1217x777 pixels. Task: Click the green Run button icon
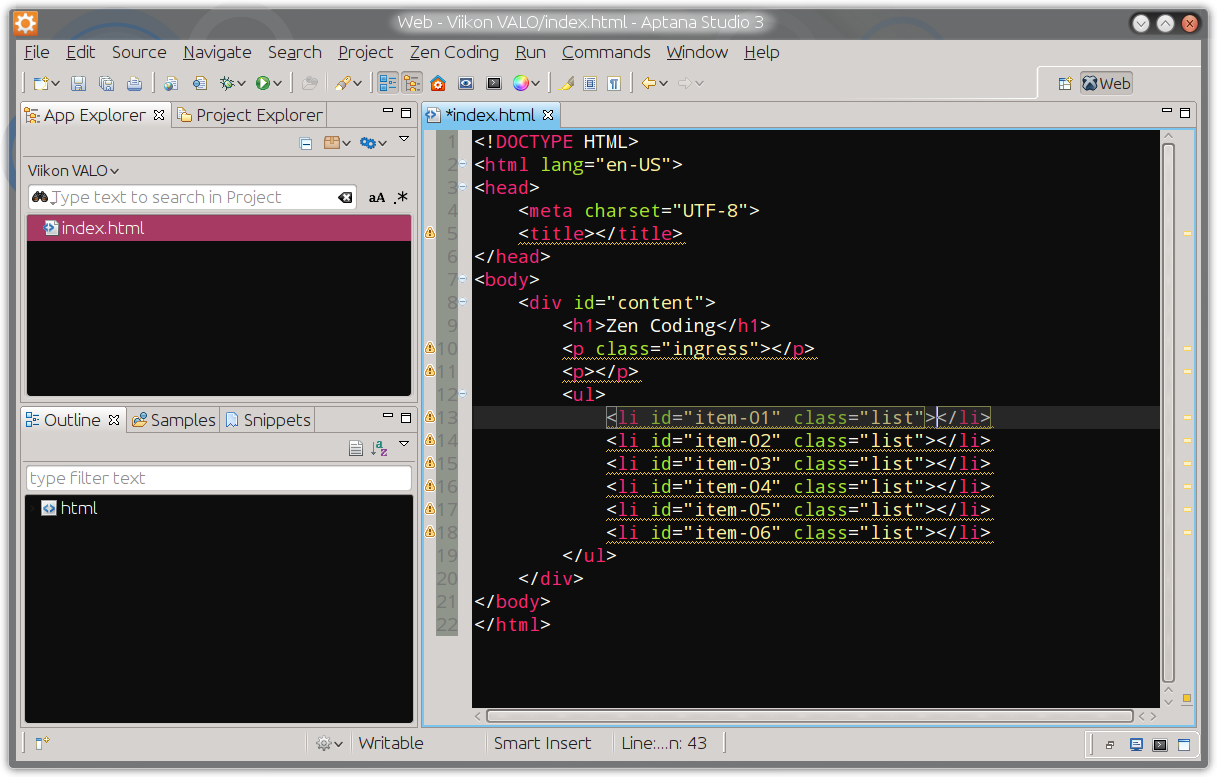[x=263, y=84]
